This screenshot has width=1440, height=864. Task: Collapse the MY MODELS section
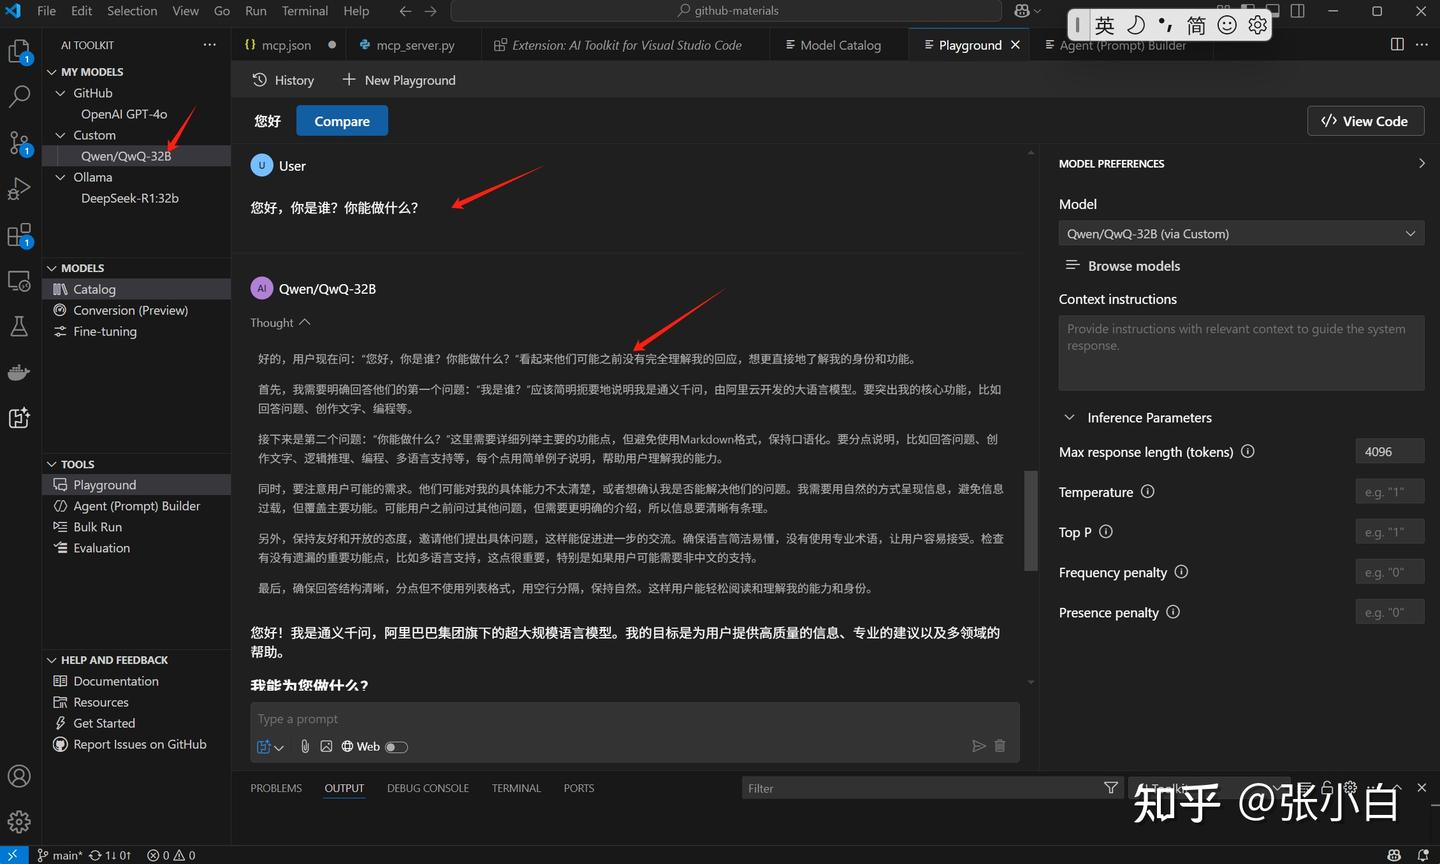(x=52, y=72)
